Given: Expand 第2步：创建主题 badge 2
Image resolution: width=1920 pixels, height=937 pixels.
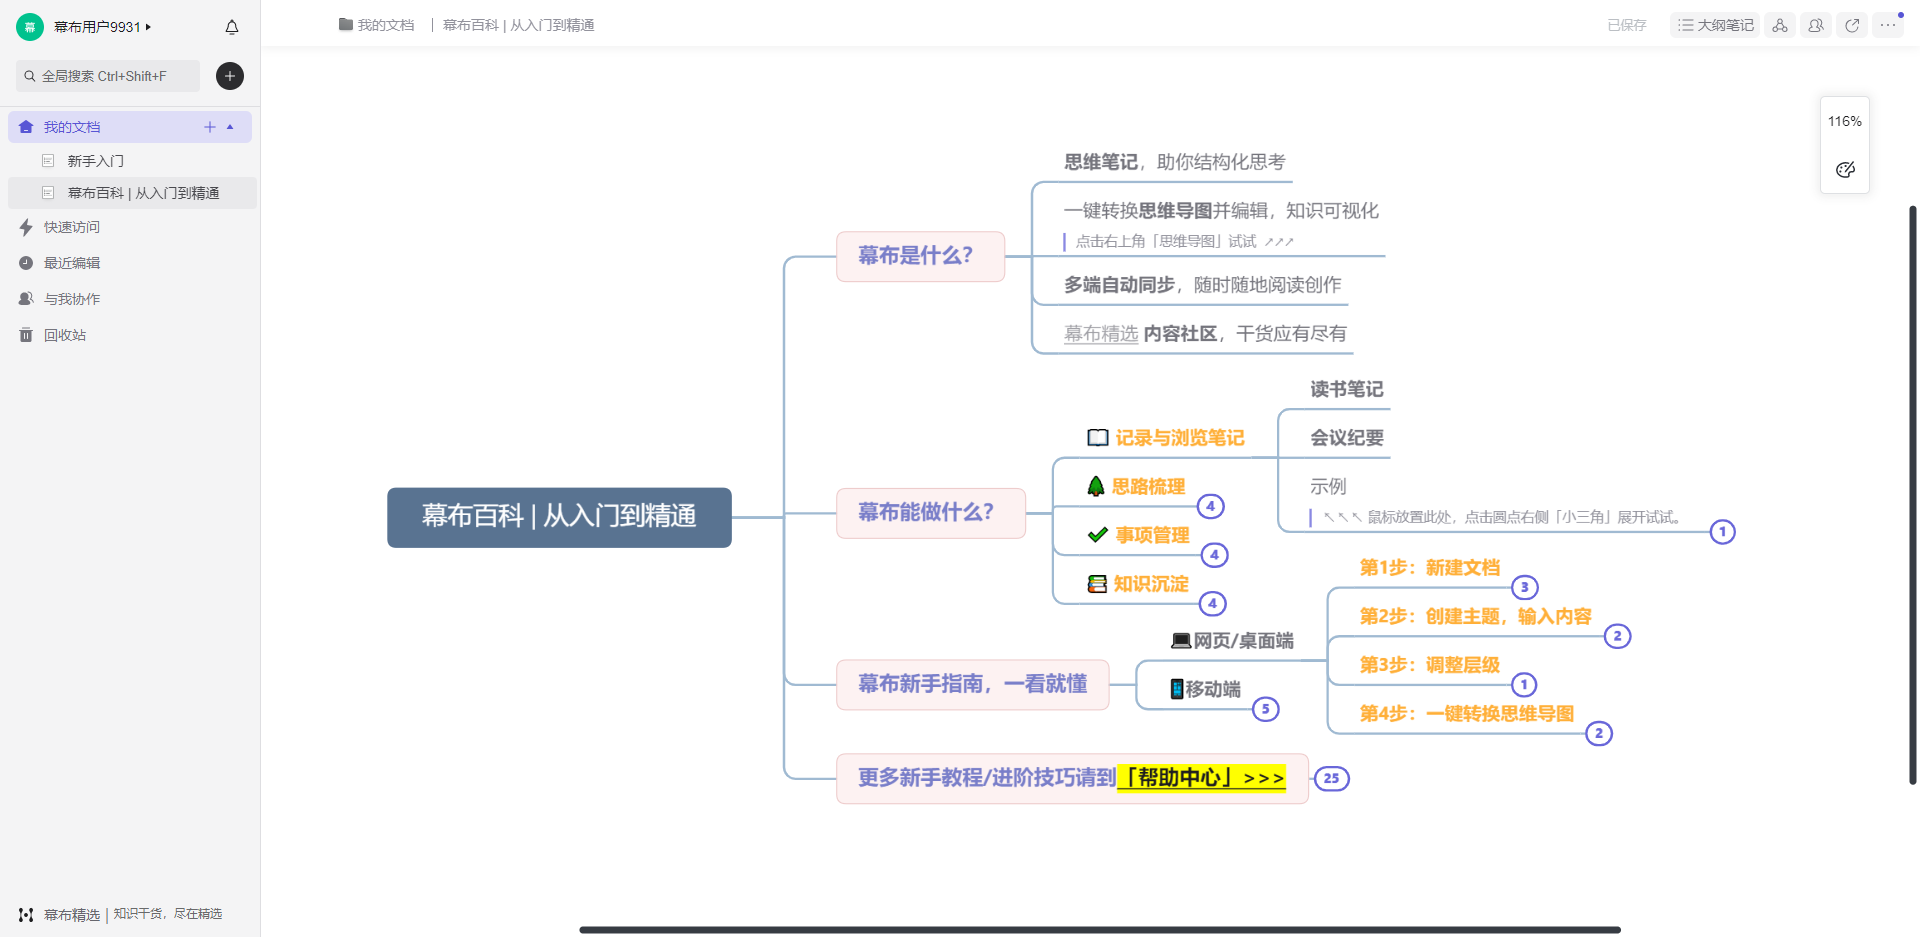Looking at the screenshot, I should [1618, 636].
